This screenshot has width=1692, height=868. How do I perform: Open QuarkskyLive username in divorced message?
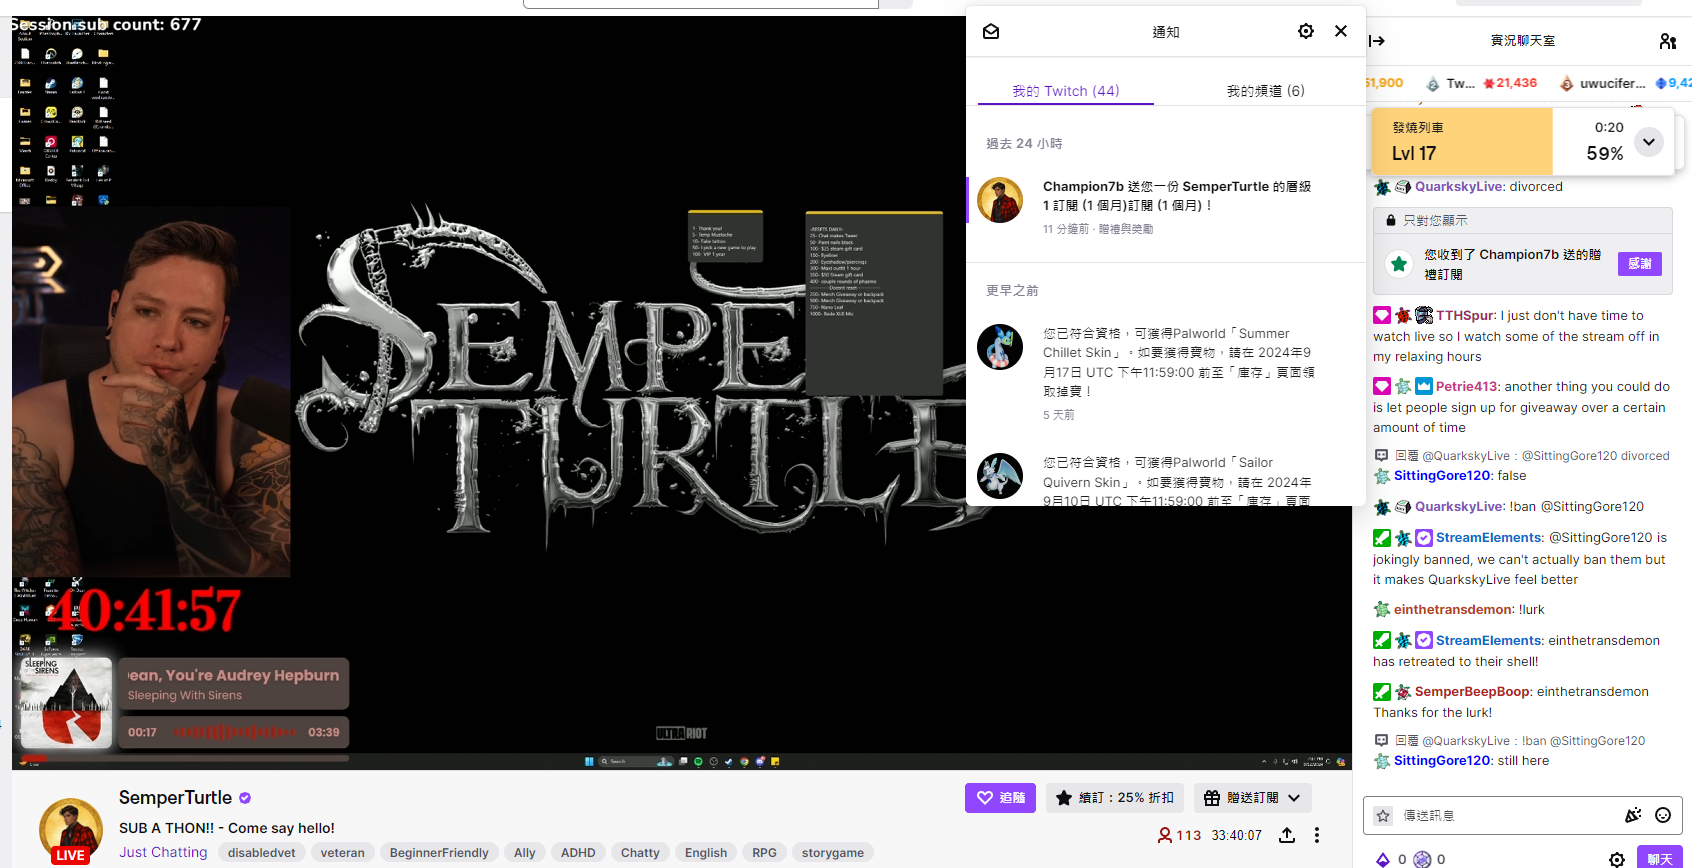point(1460,187)
